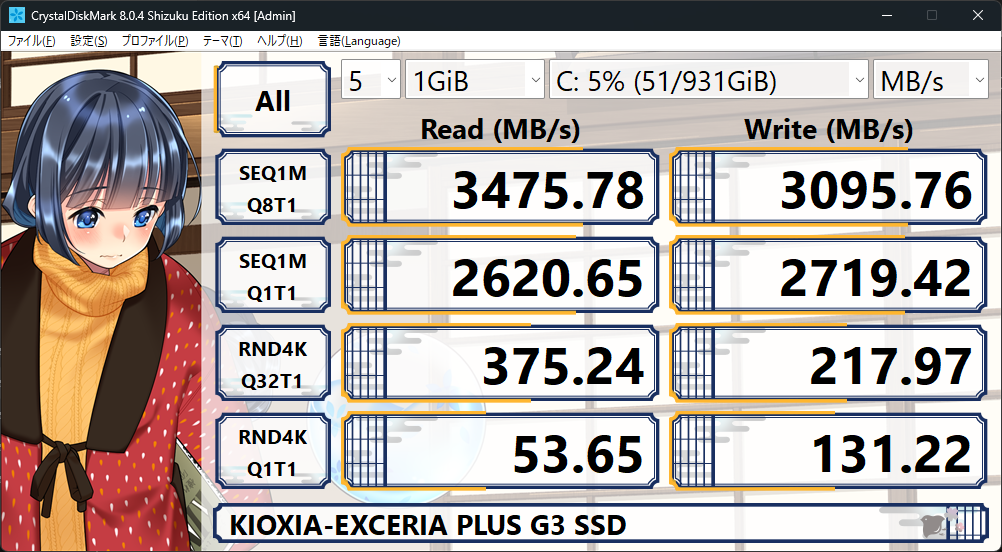Close the CrystalDiskMark window
This screenshot has width=1002, height=552.
click(978, 15)
